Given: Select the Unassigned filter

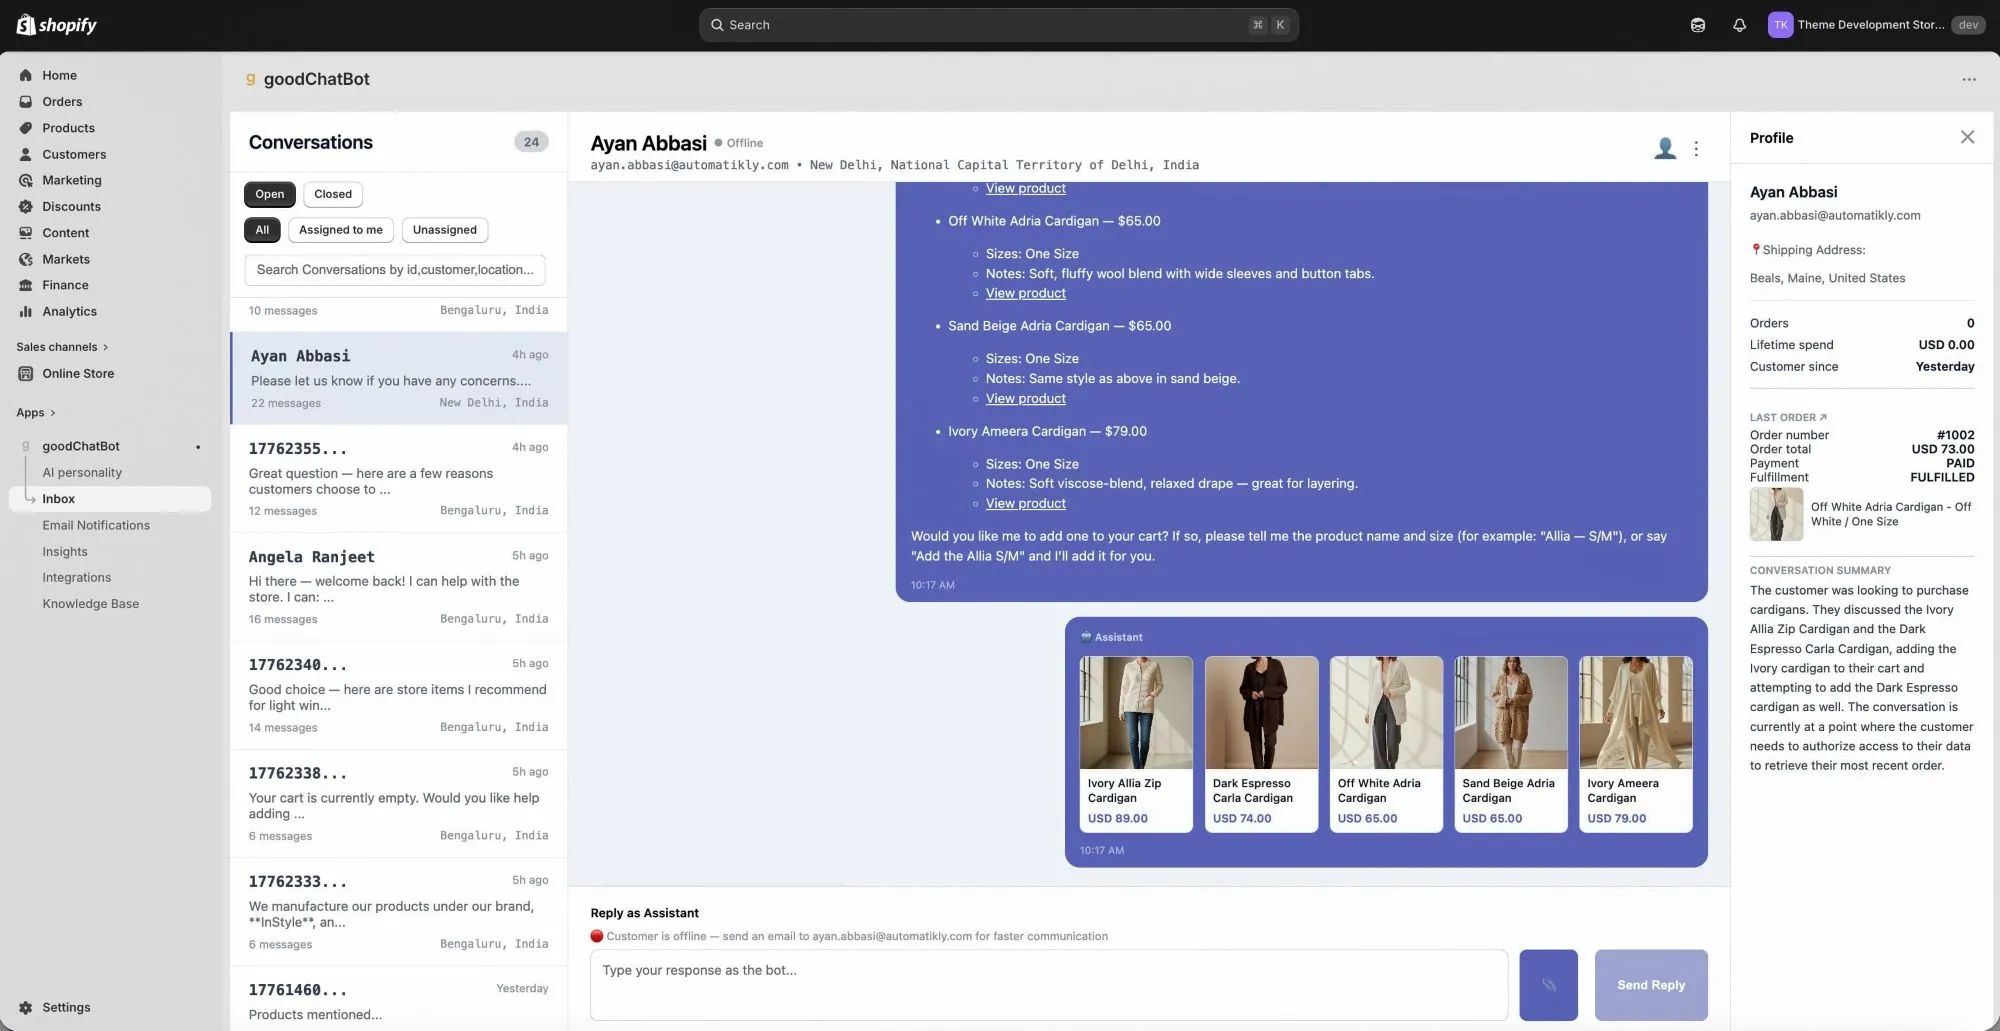Looking at the screenshot, I should (x=444, y=230).
